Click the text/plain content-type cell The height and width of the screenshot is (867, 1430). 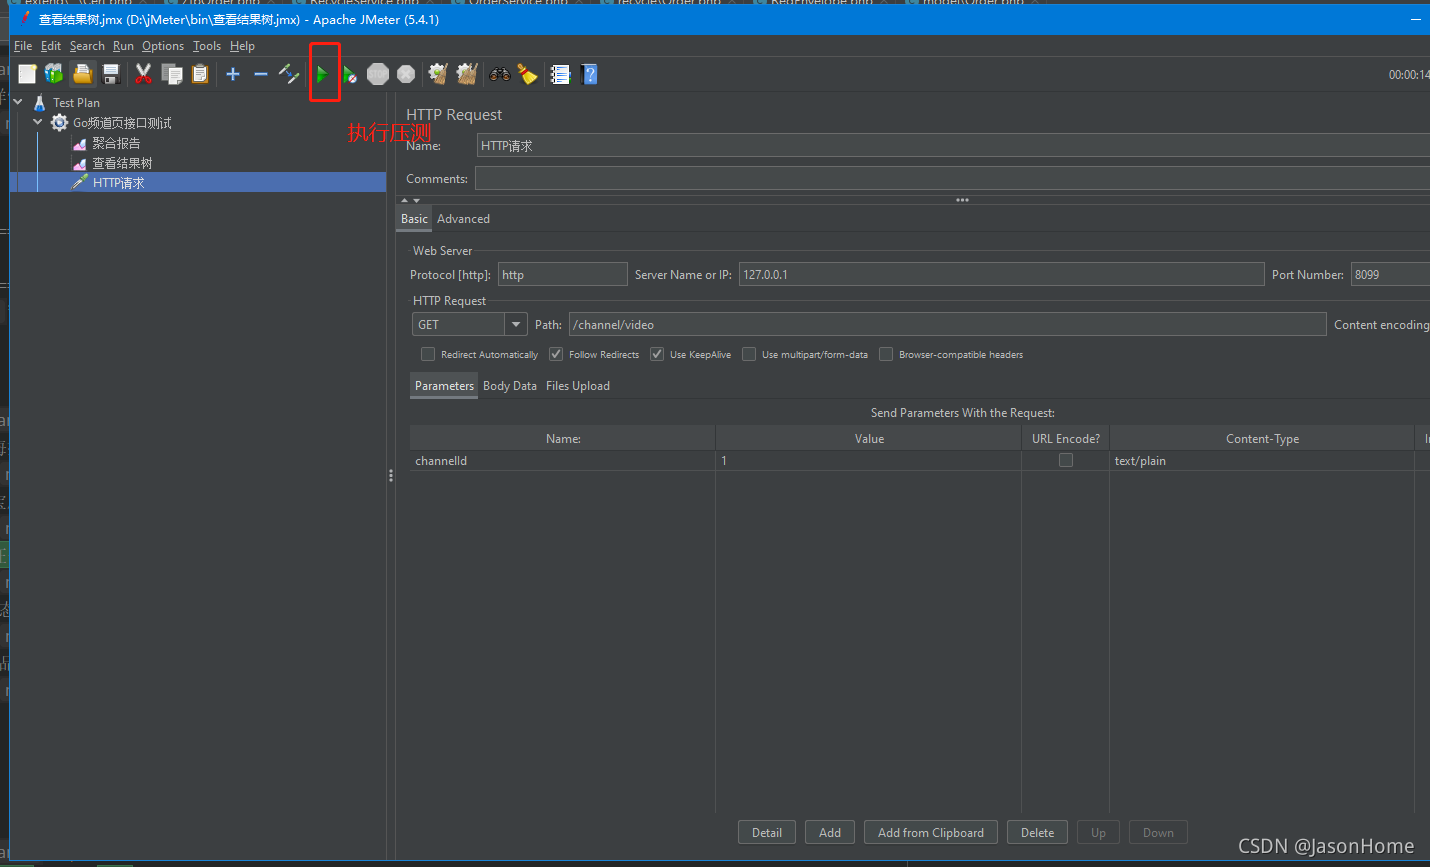(1262, 461)
